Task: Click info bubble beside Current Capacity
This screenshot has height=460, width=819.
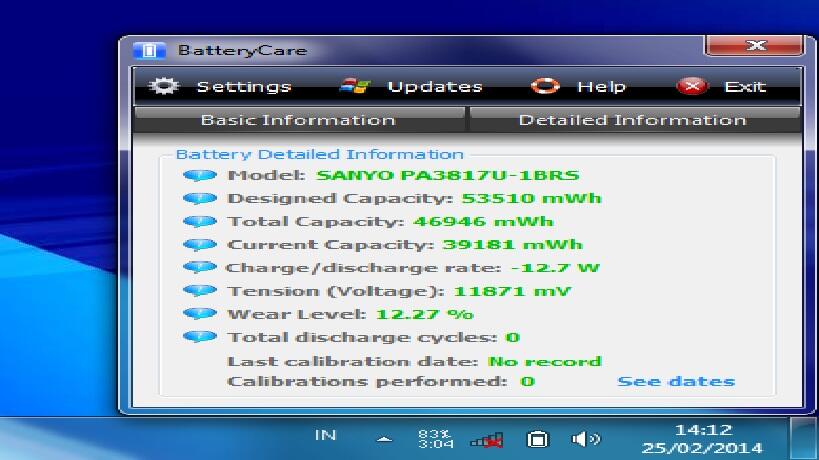Action: pos(200,244)
